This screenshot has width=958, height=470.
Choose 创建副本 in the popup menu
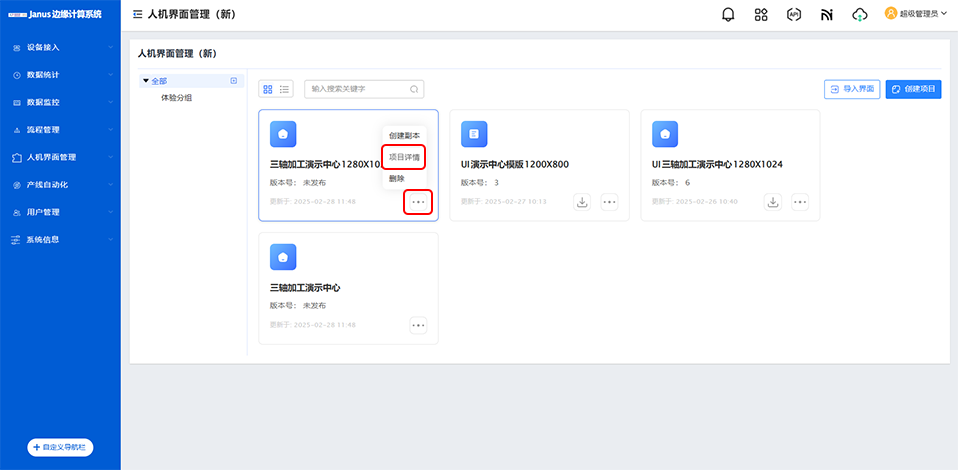point(405,135)
